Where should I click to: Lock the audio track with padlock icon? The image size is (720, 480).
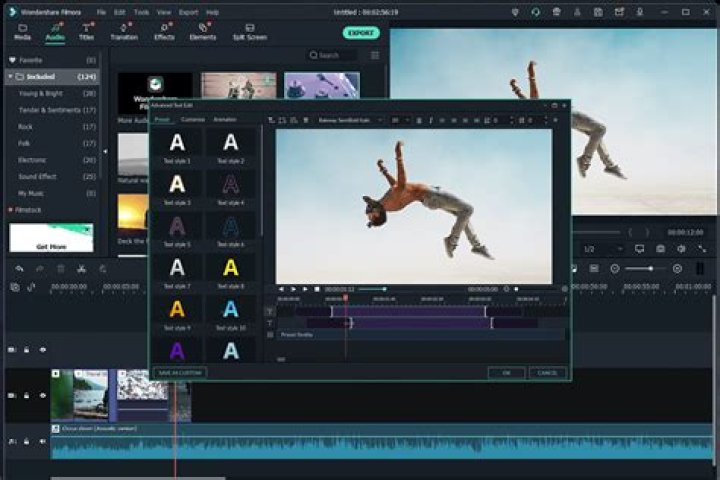point(27,441)
